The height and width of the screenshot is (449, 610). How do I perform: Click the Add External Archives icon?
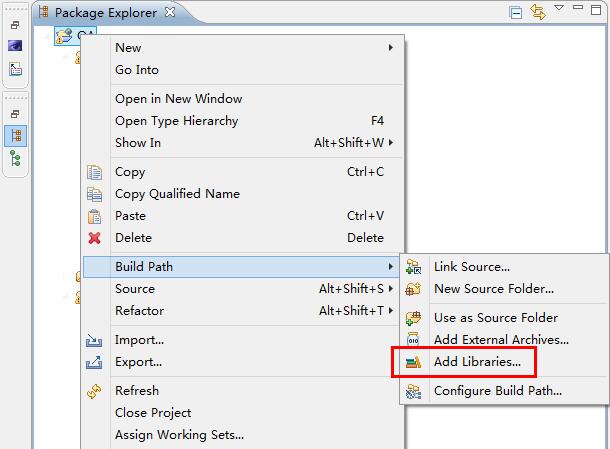[x=413, y=340]
